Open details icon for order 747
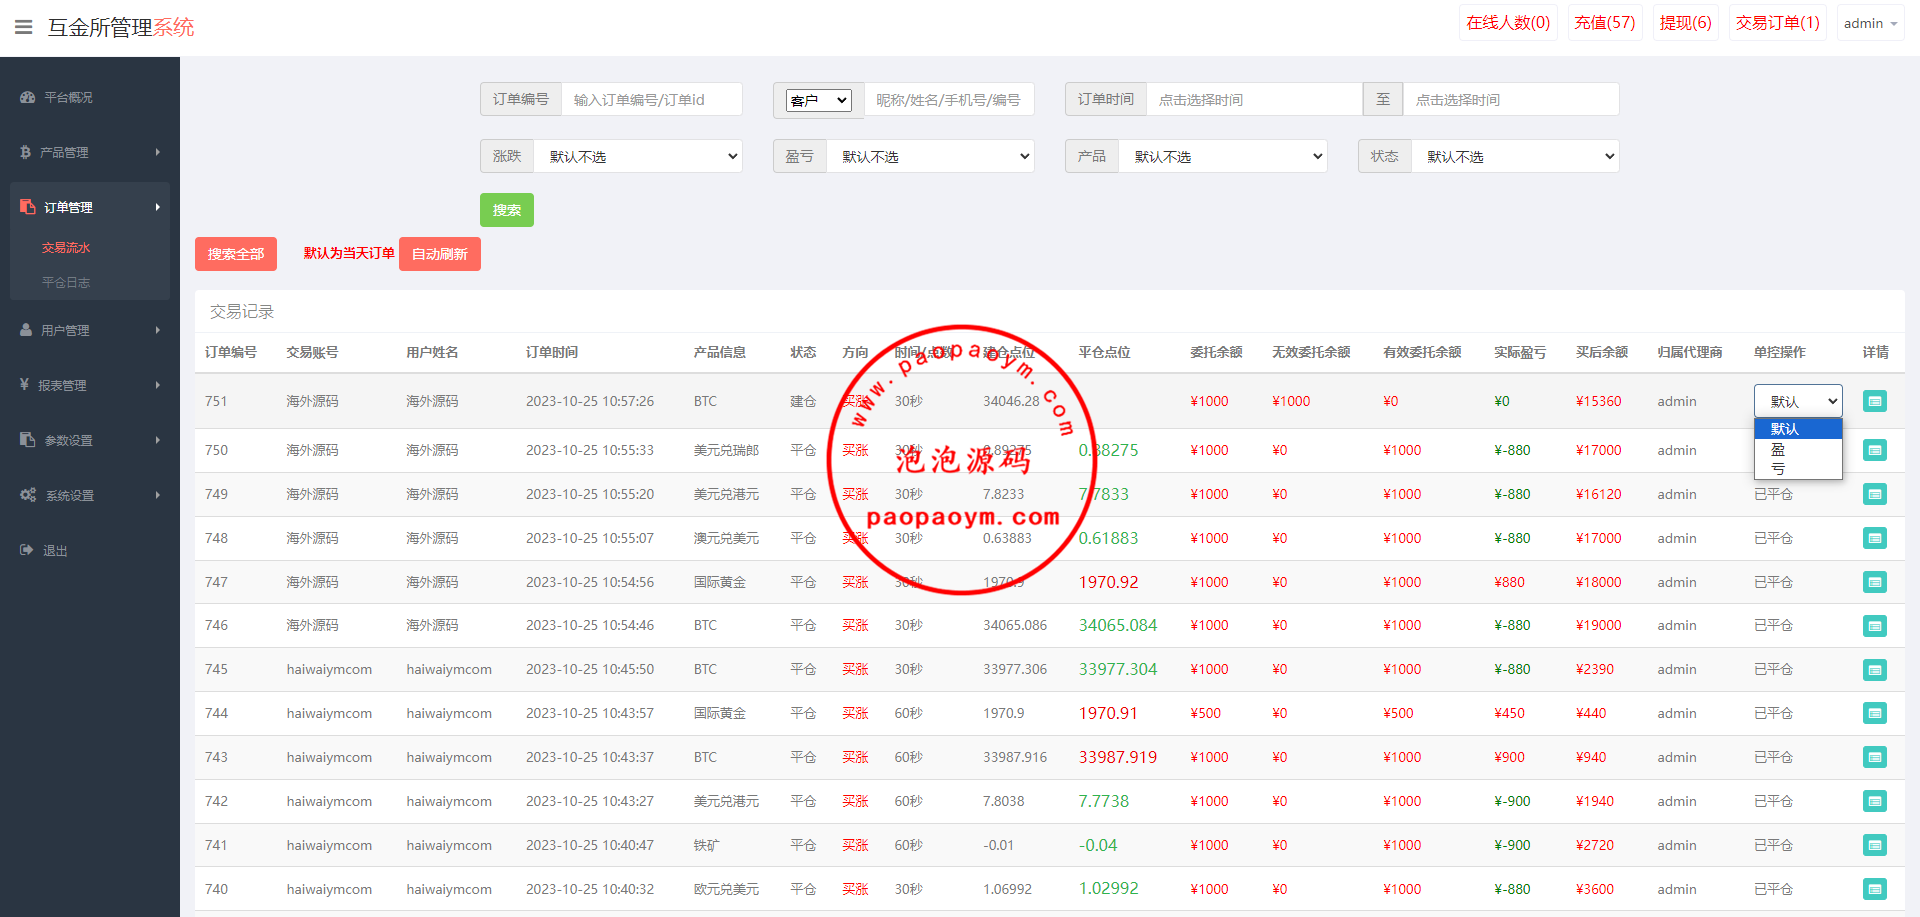This screenshot has height=917, width=1920. click(1875, 582)
